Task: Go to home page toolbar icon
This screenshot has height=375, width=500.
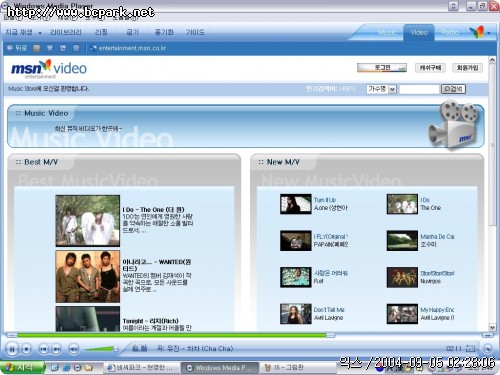Action: click(76, 48)
